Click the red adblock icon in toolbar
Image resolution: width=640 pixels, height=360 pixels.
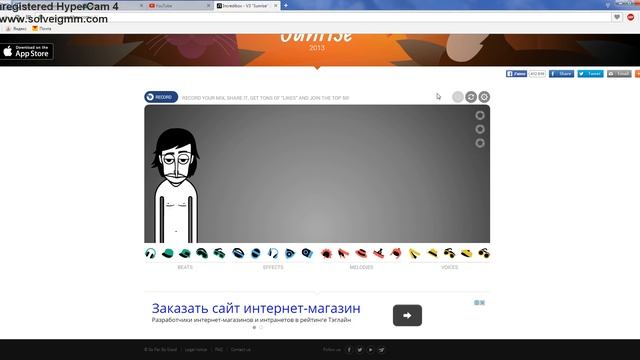(x=631, y=17)
